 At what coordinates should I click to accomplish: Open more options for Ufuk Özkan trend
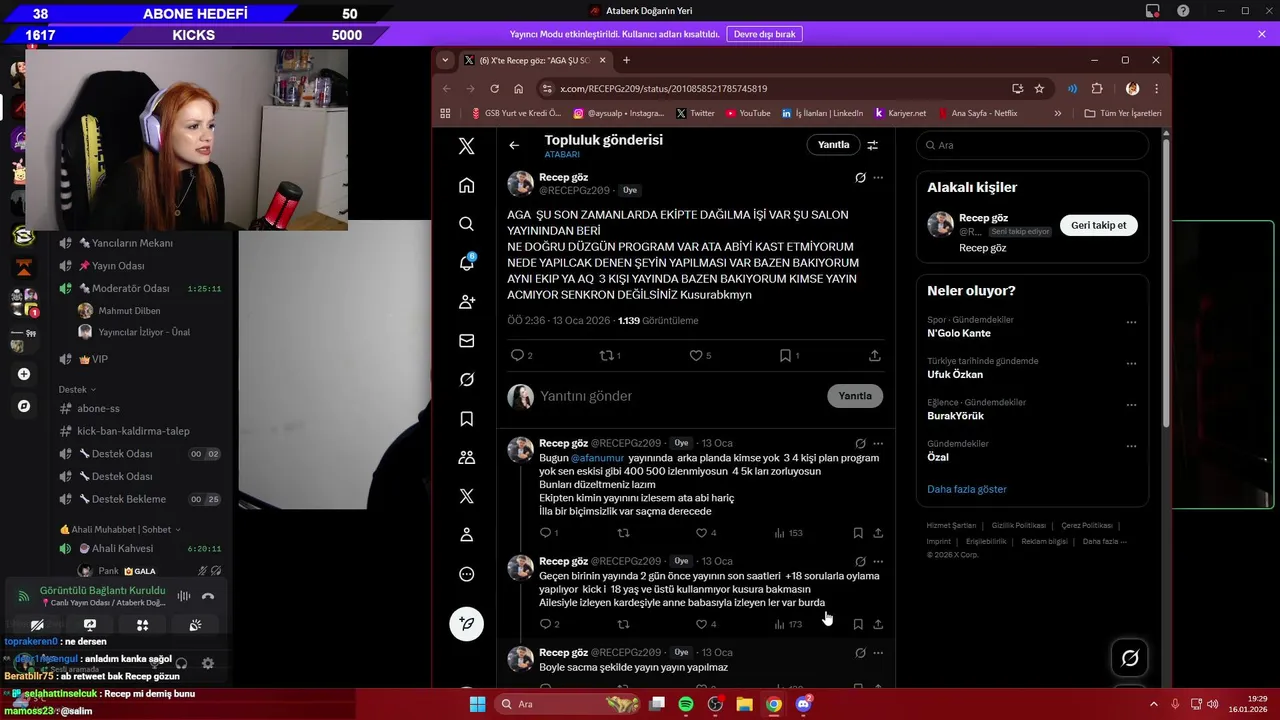pos(1131,364)
